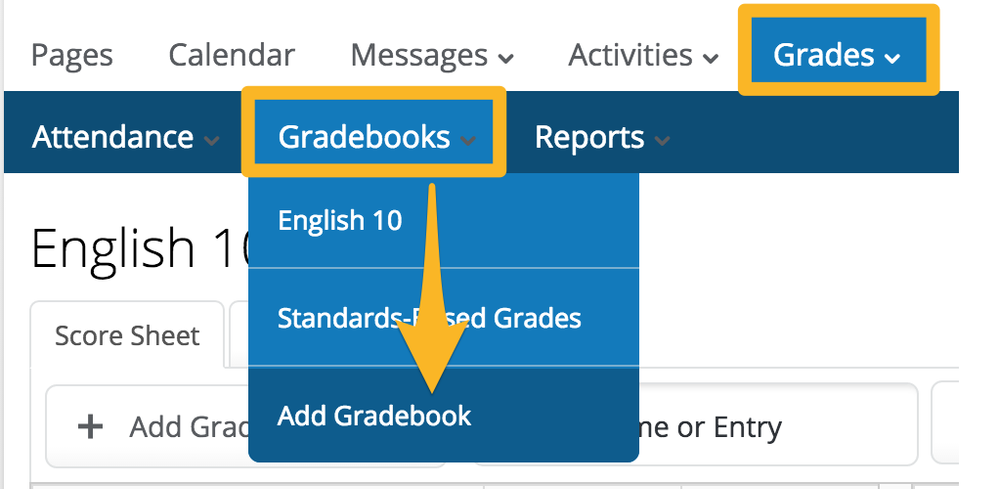Open the Gradebooks submenu

tap(374, 132)
